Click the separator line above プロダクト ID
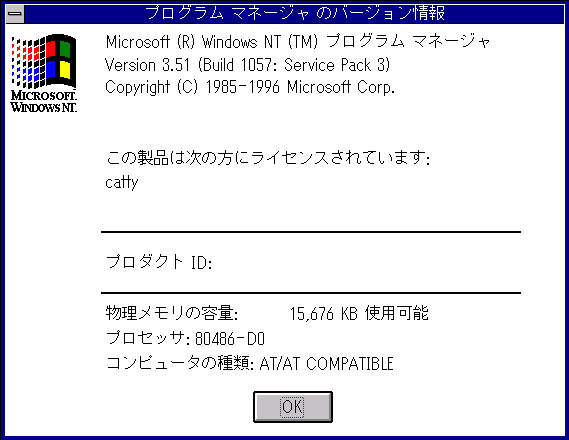 point(311,231)
